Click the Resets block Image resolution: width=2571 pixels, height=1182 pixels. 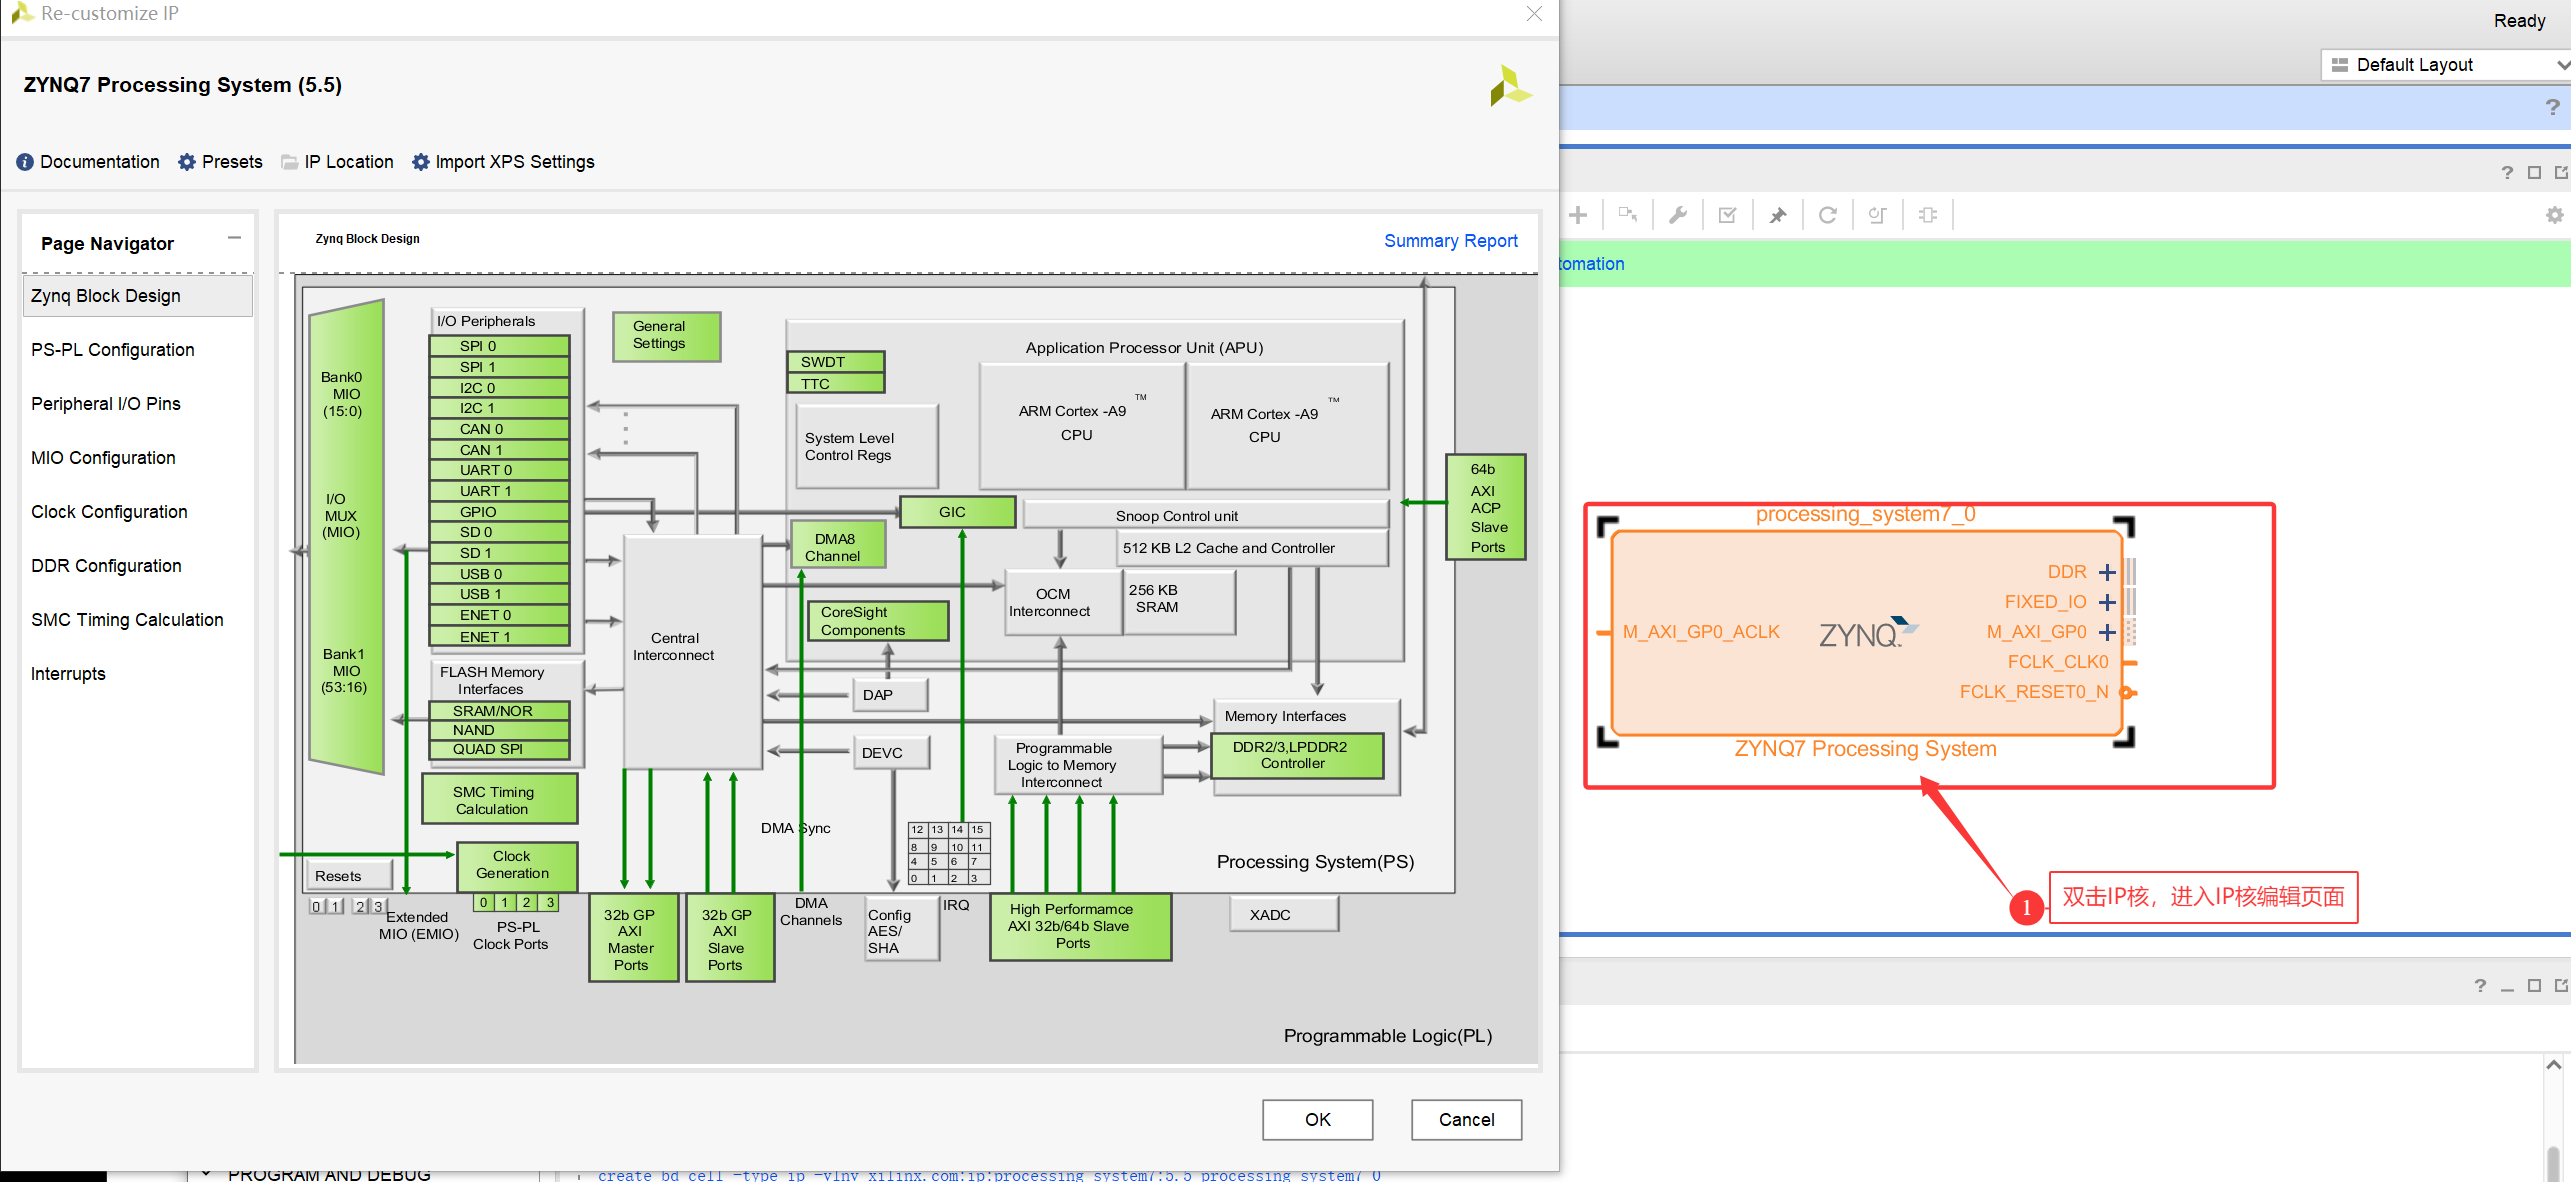349,876
